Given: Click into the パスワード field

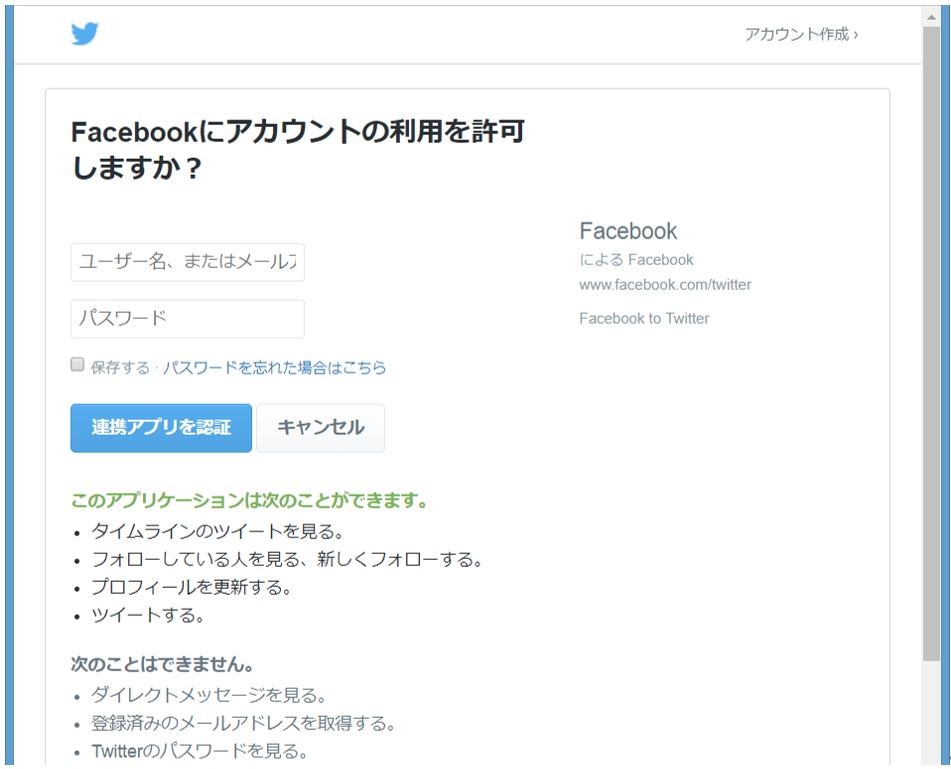Looking at the screenshot, I should (x=187, y=318).
